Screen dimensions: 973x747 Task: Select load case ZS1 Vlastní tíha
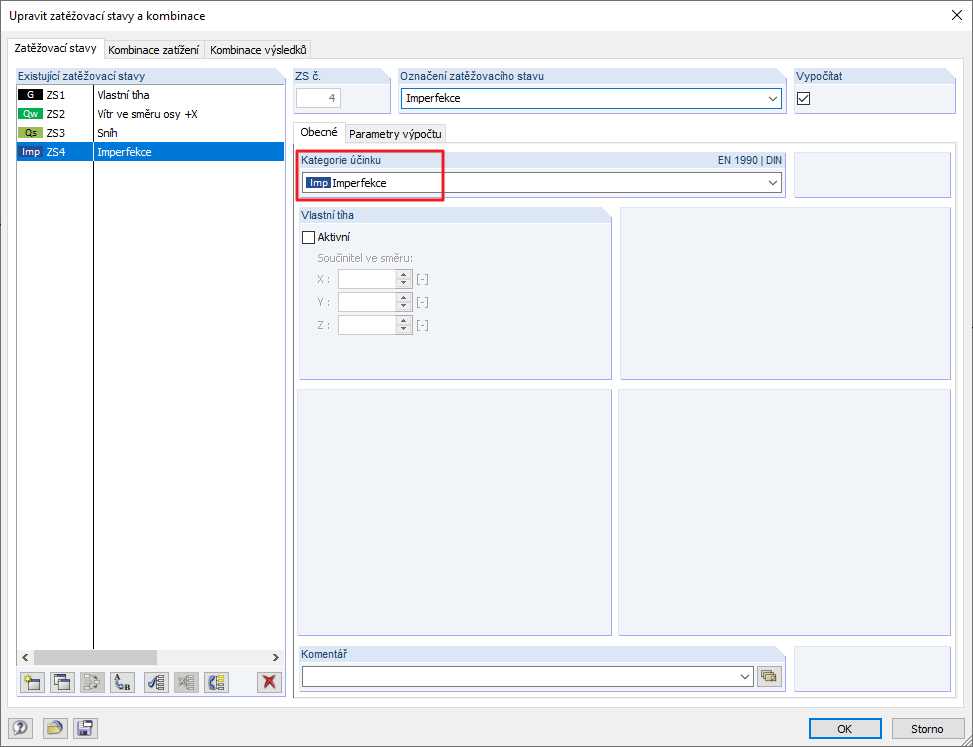[x=150, y=95]
